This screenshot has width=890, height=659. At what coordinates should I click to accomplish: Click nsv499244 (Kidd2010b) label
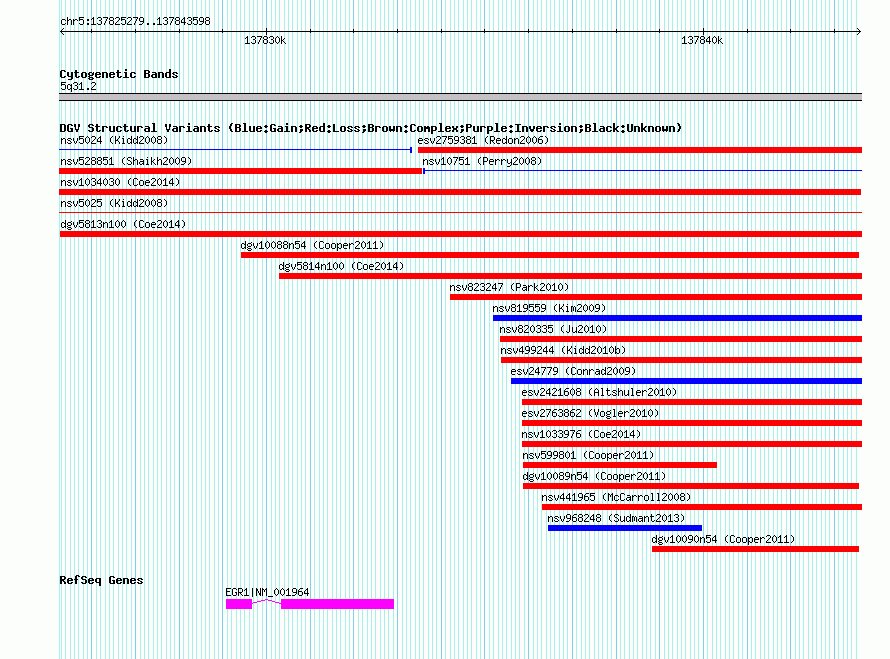[563, 350]
